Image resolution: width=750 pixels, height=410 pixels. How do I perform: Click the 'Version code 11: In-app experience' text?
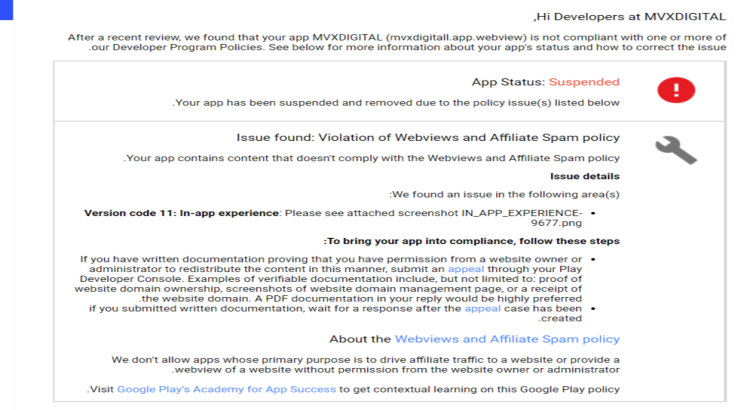click(x=183, y=213)
